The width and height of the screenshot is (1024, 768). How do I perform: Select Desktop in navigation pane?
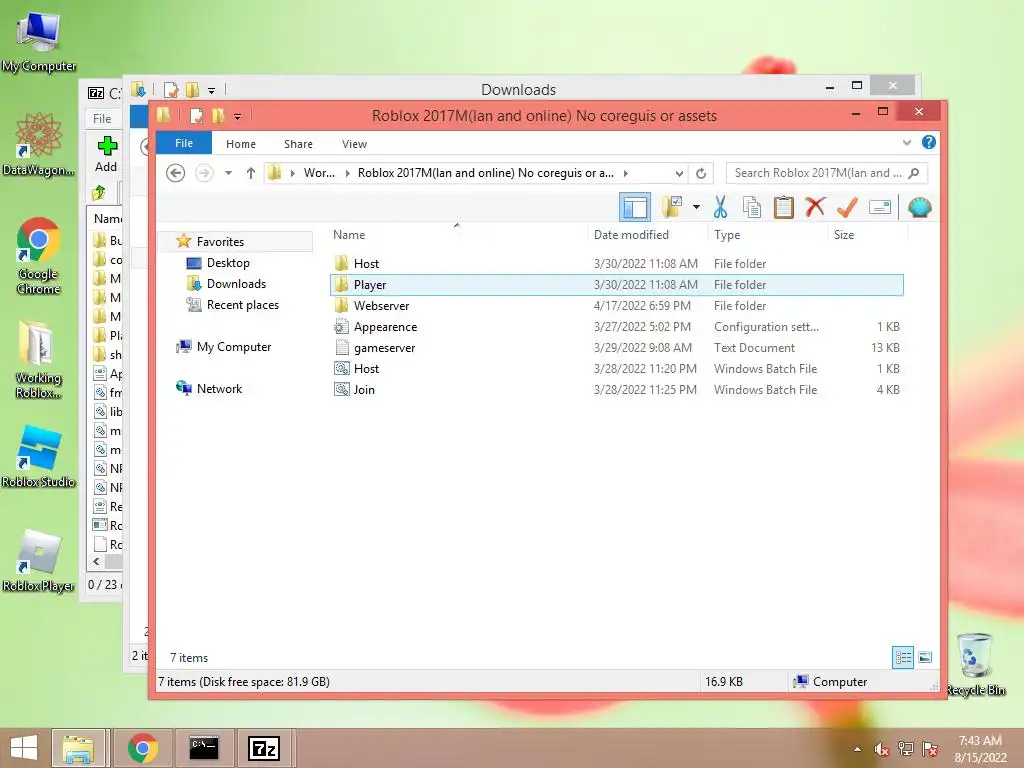[x=228, y=263]
